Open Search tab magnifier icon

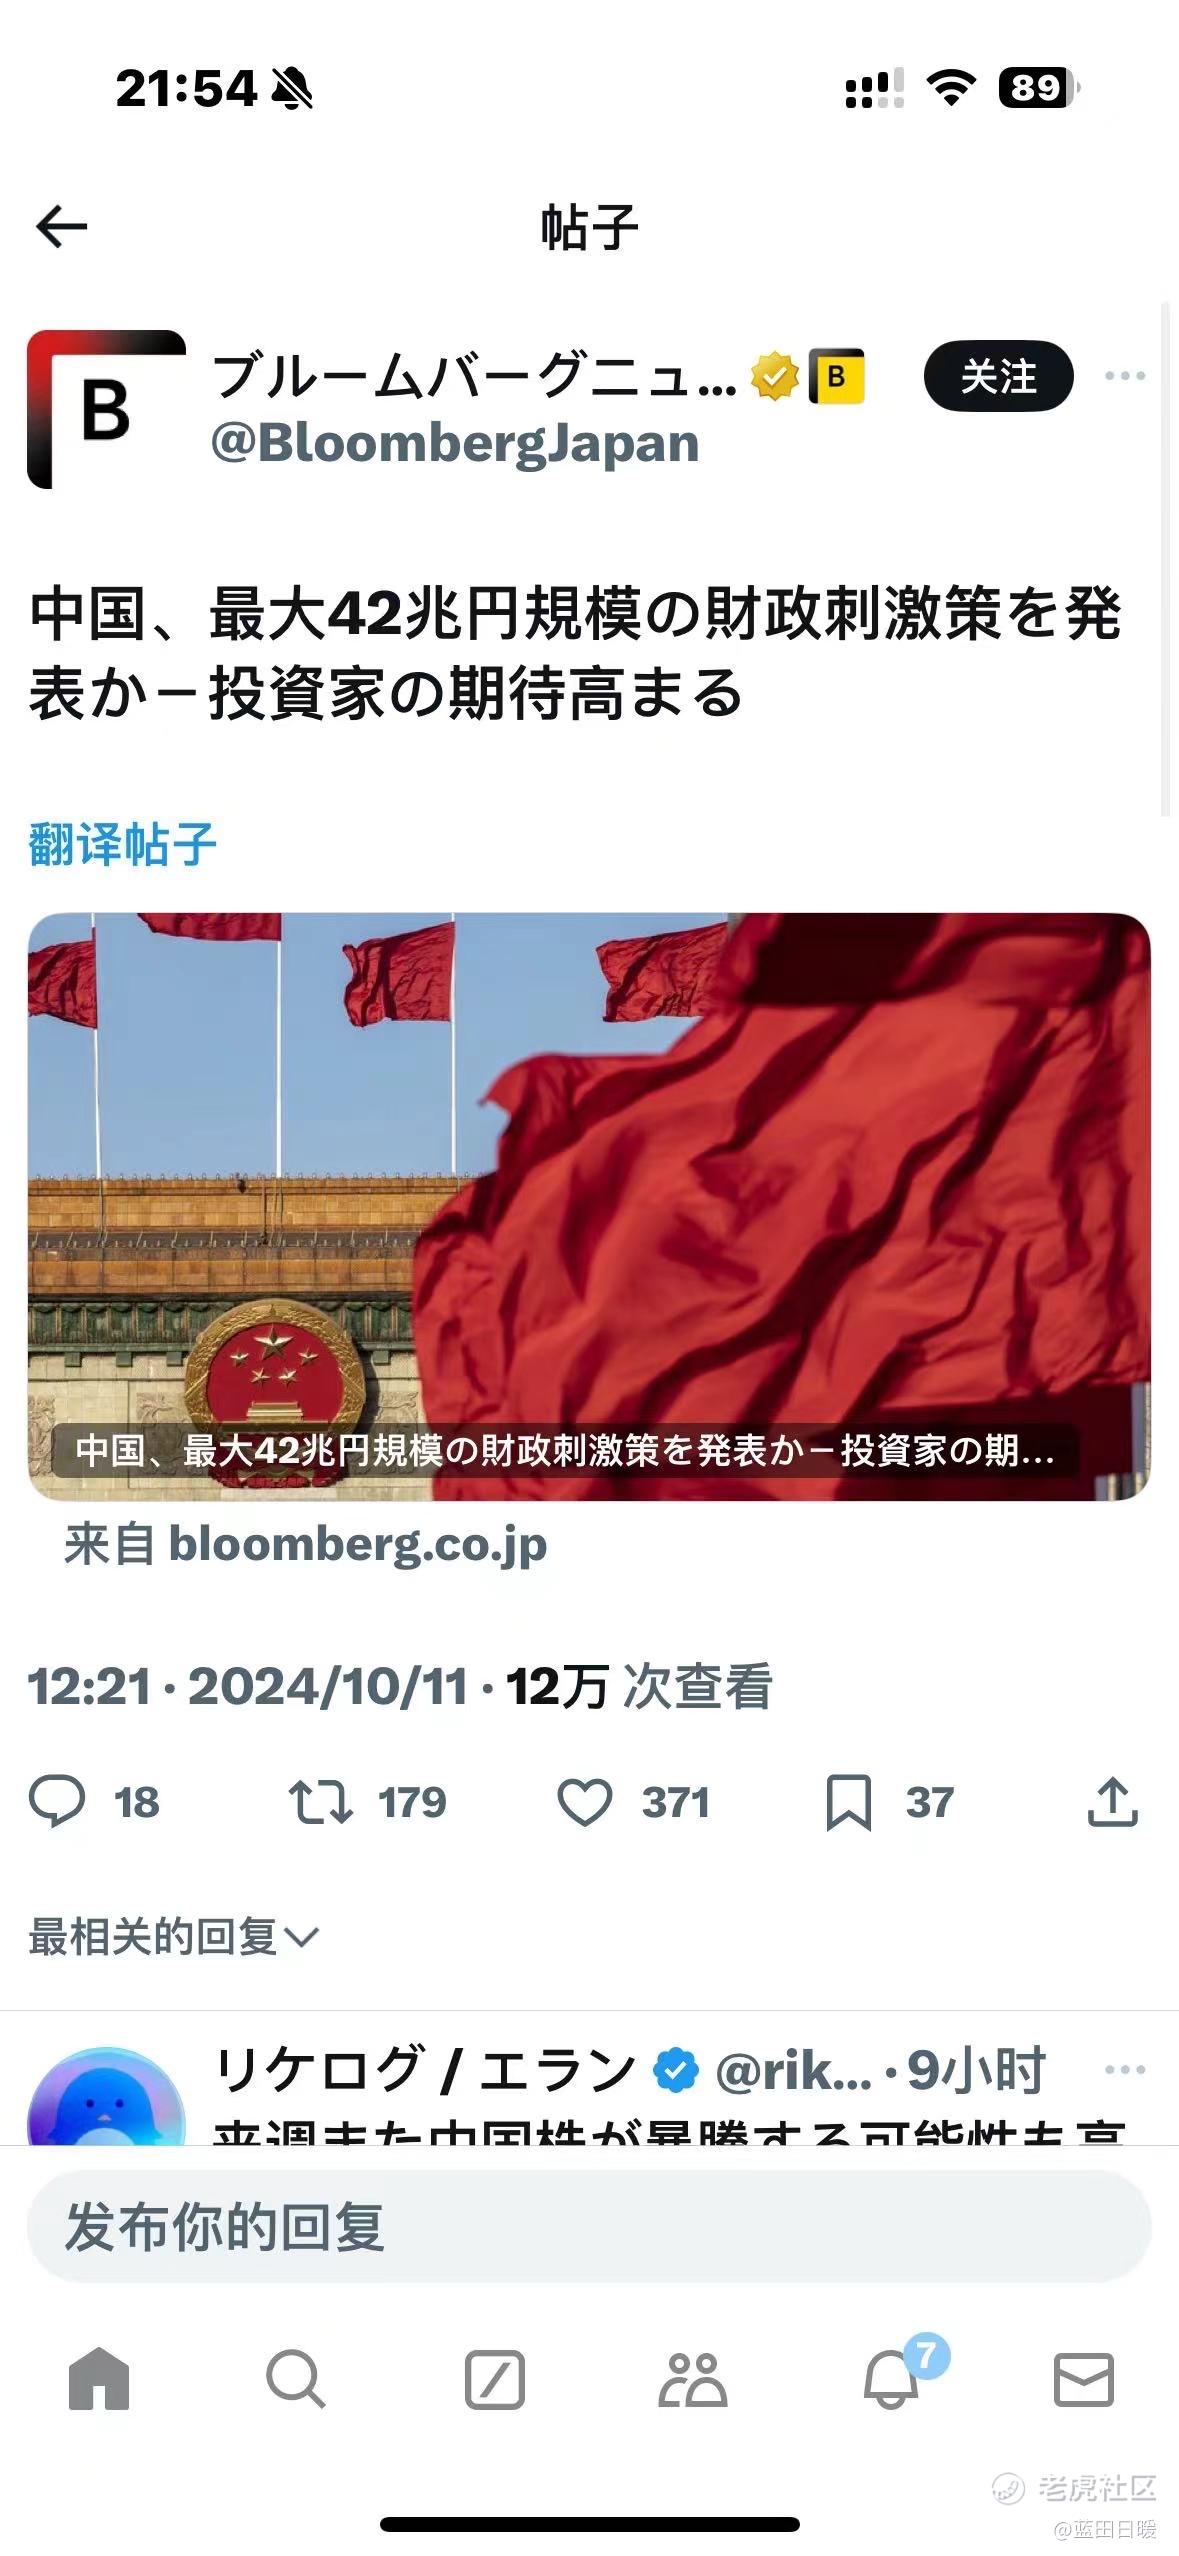pyautogui.click(x=295, y=2379)
